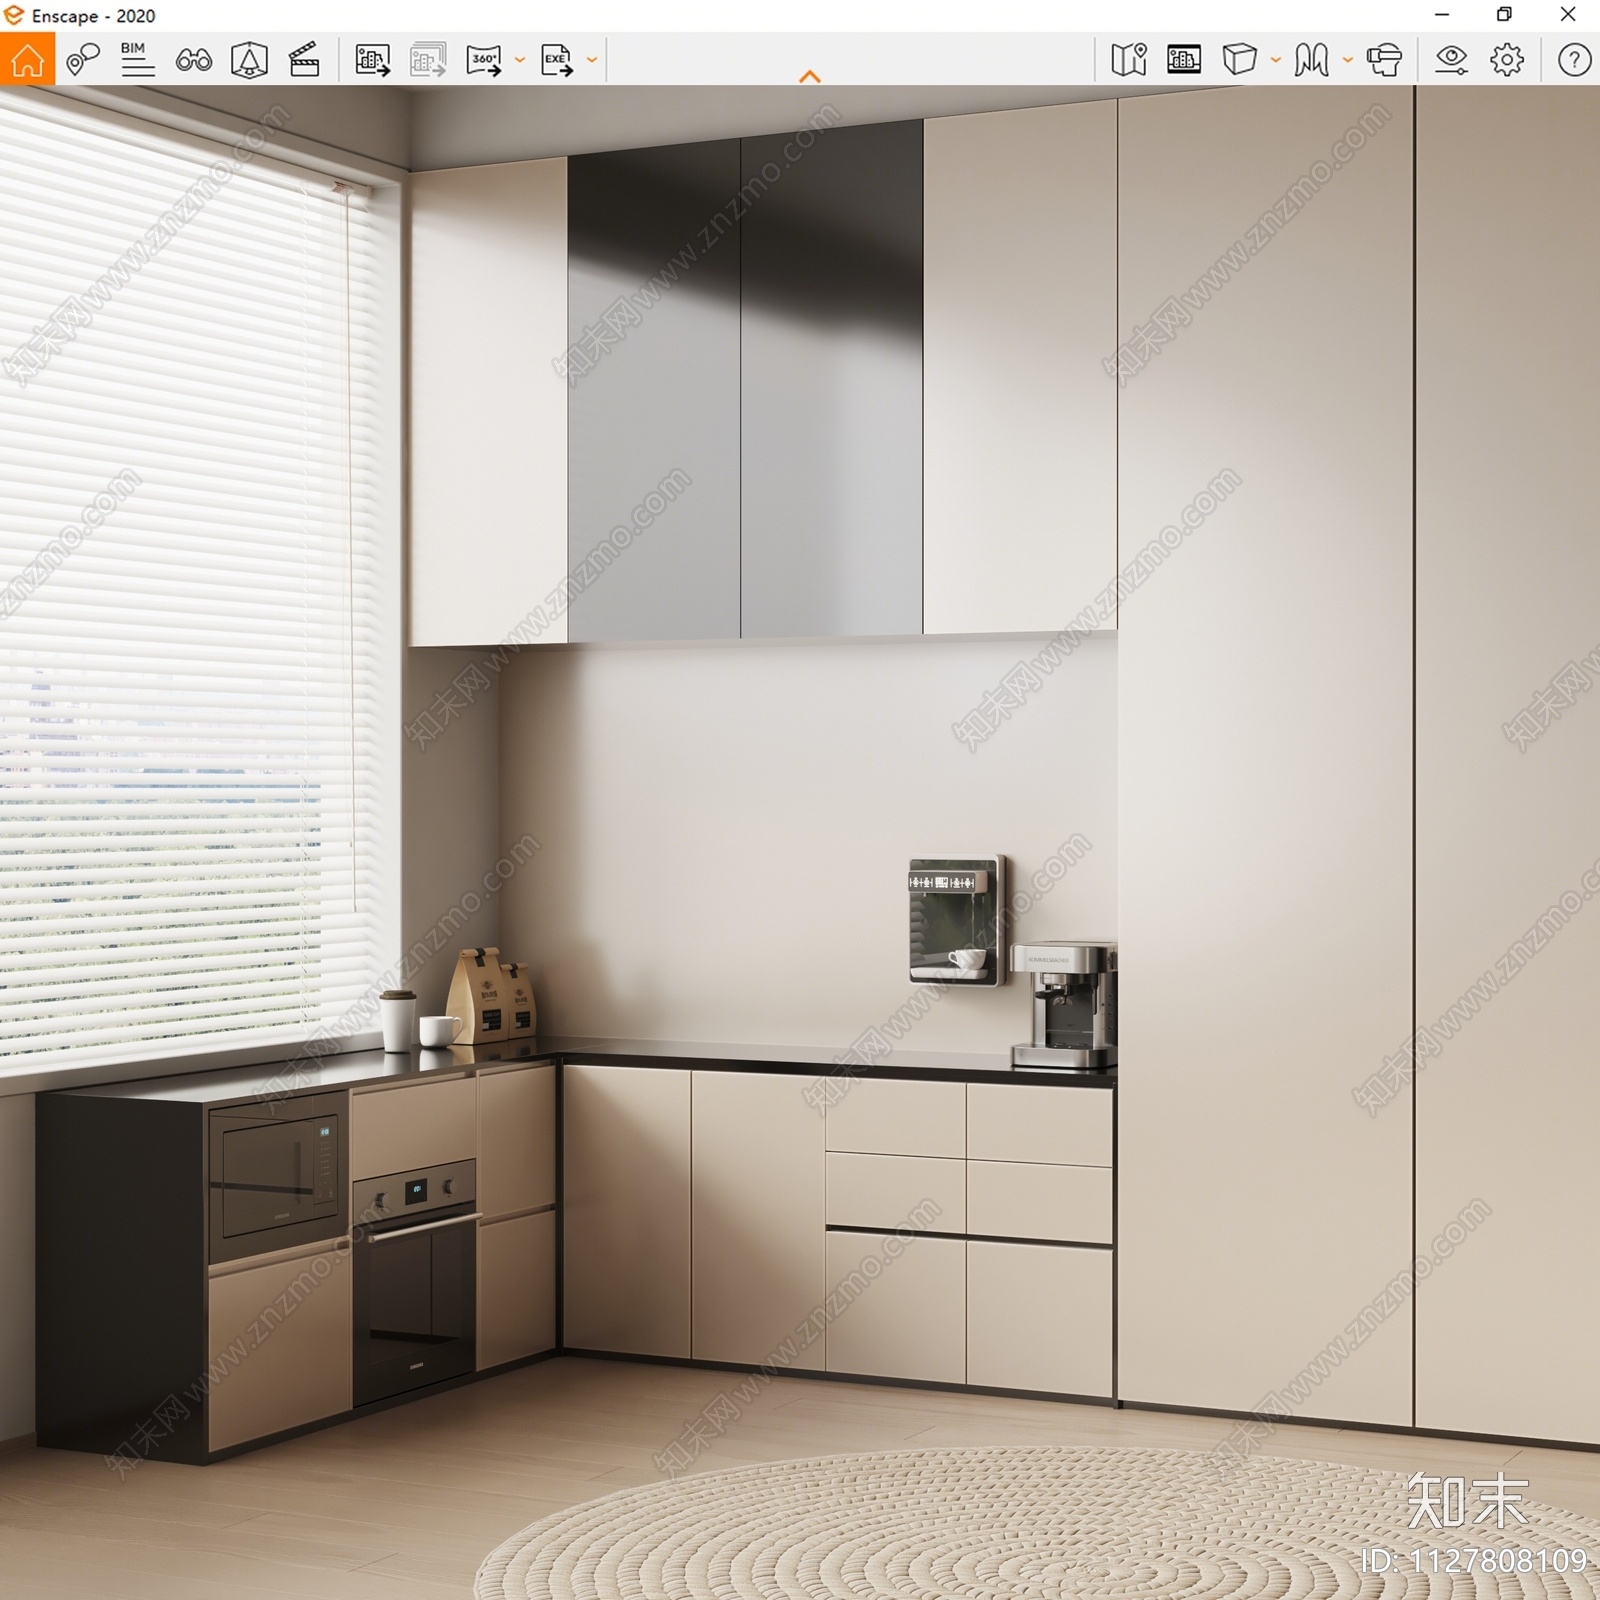
Task: Minimize the Enscape window
Action: click(1442, 15)
